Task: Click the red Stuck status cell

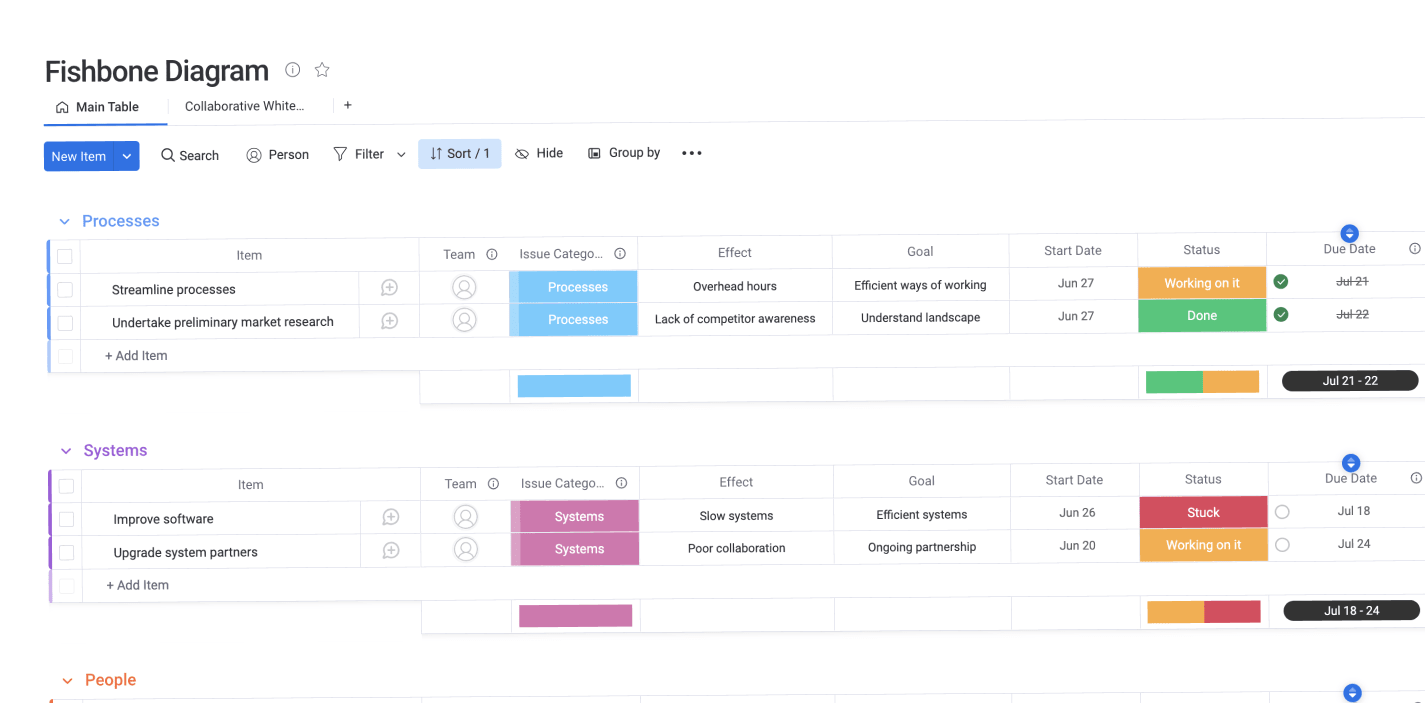Action: [x=1203, y=513]
